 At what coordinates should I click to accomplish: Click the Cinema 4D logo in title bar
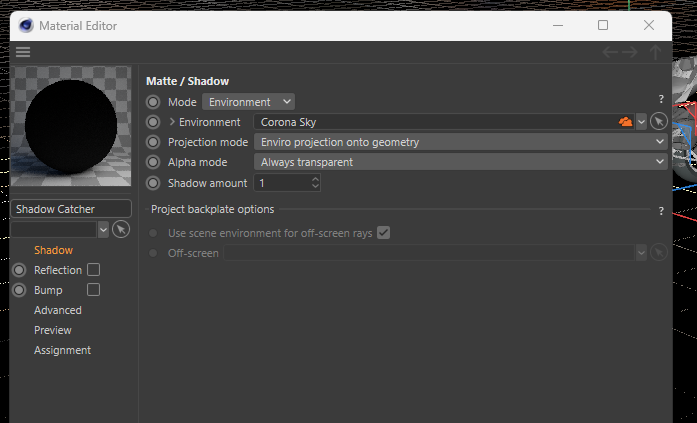(x=26, y=25)
